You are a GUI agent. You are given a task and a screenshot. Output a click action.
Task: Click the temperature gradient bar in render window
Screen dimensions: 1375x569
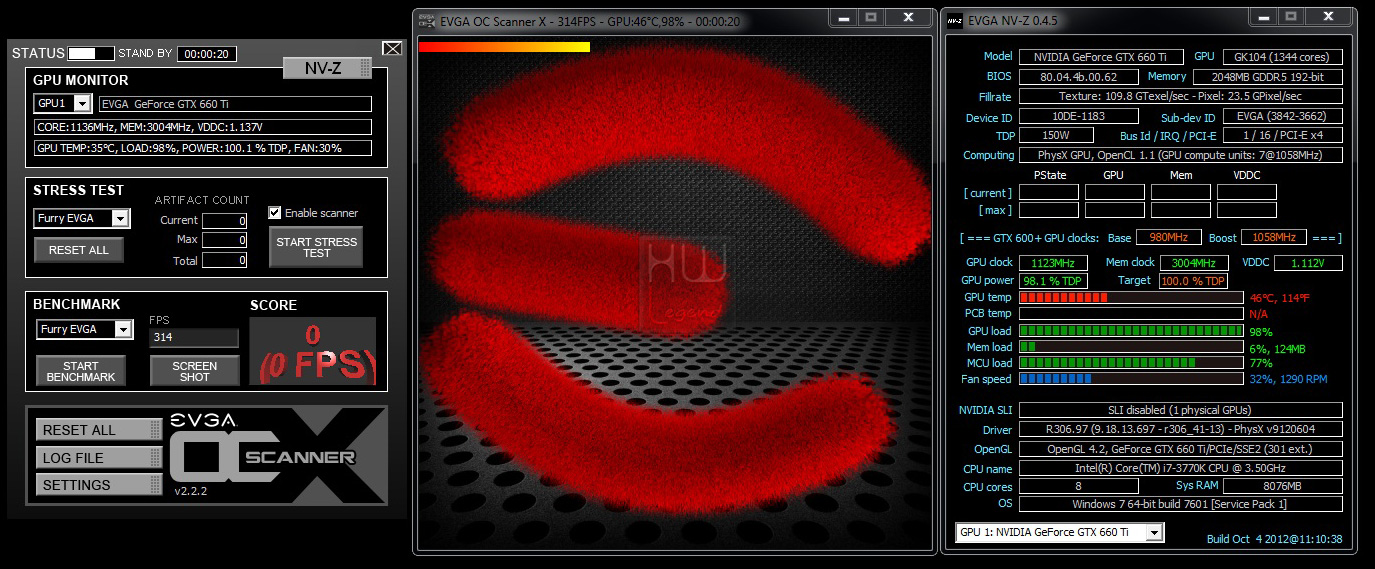click(x=504, y=46)
